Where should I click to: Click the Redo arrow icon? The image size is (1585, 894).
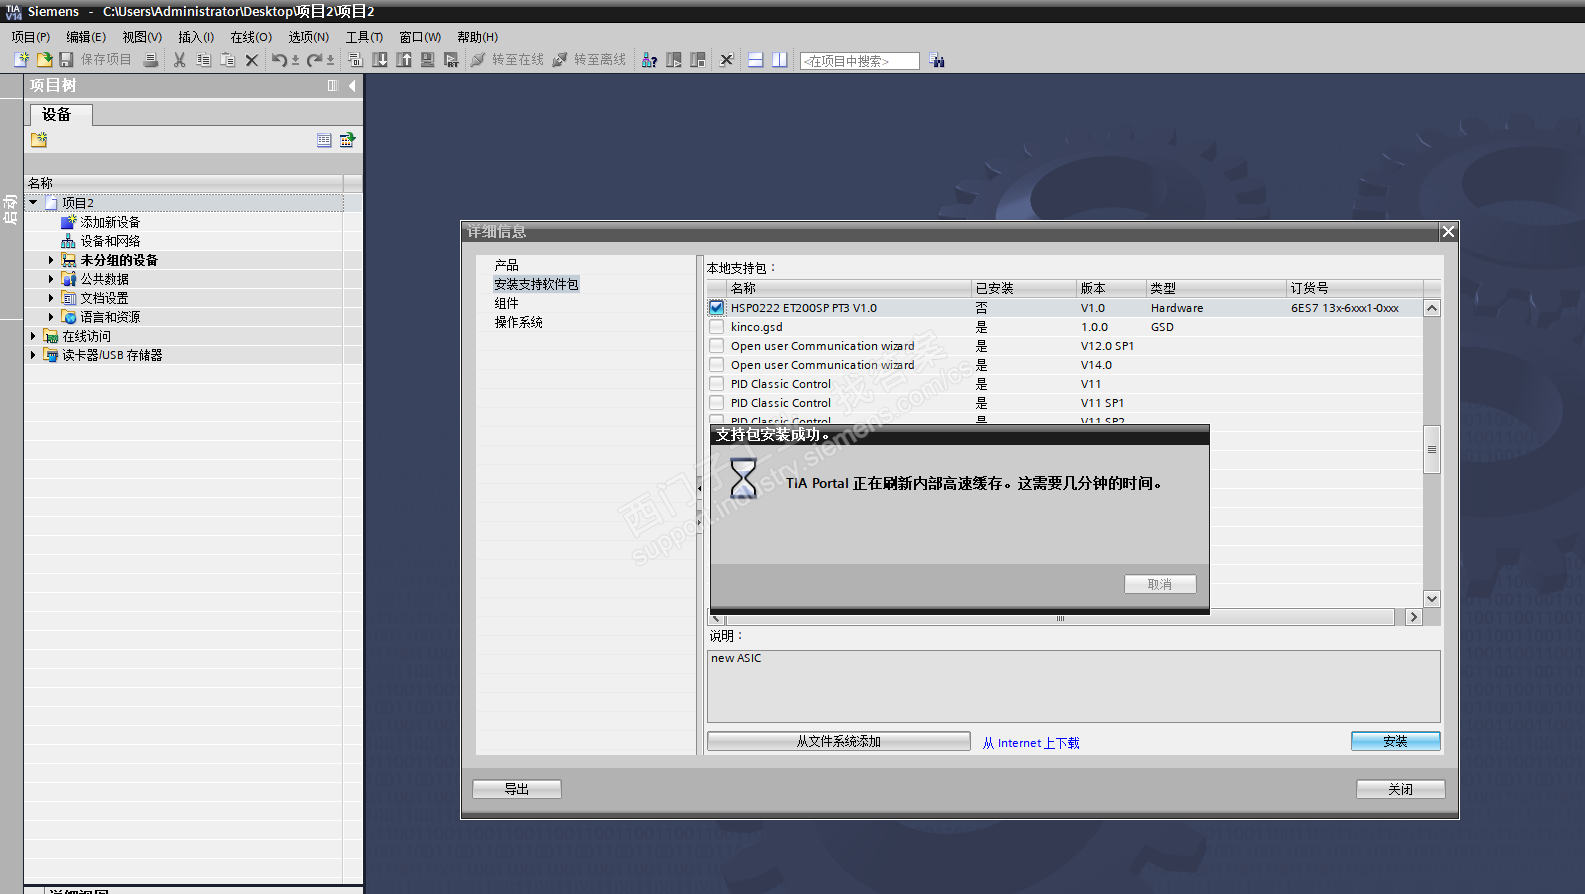314,60
